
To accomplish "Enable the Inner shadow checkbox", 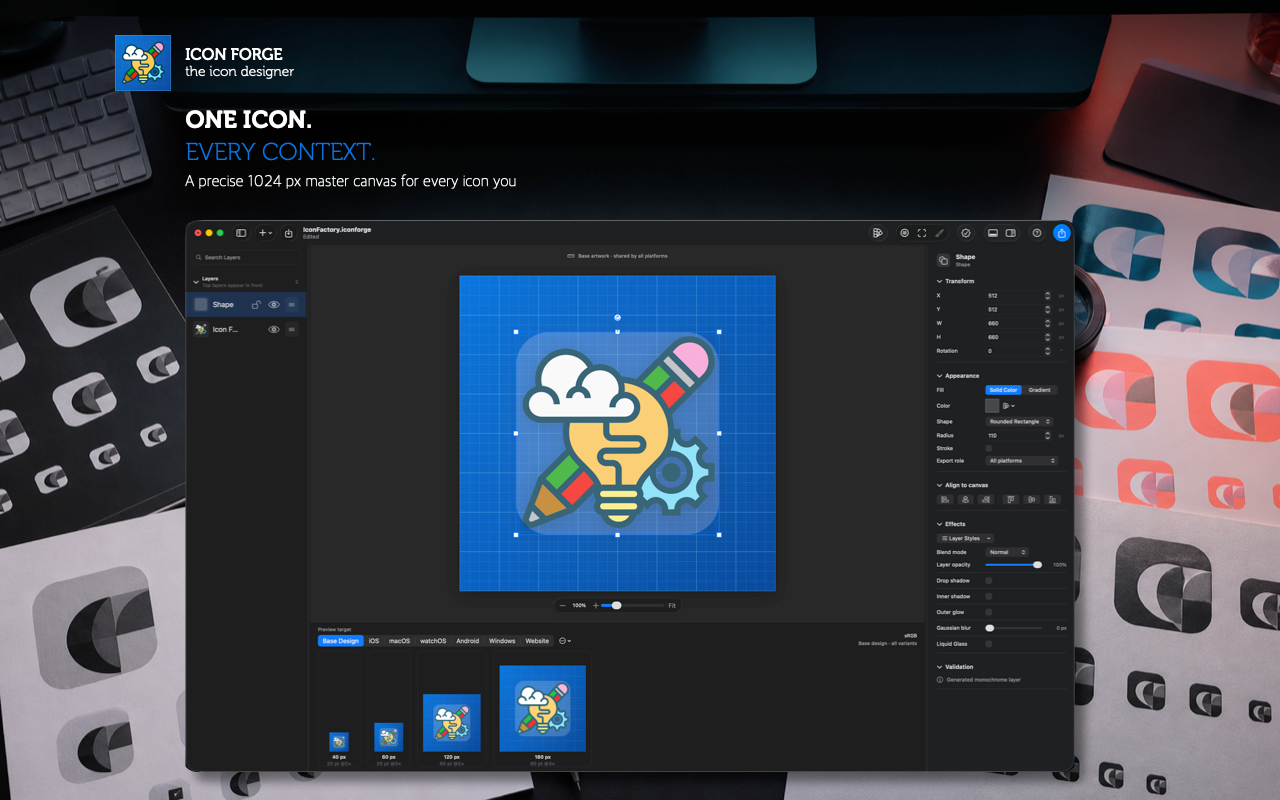I will tap(989, 596).
